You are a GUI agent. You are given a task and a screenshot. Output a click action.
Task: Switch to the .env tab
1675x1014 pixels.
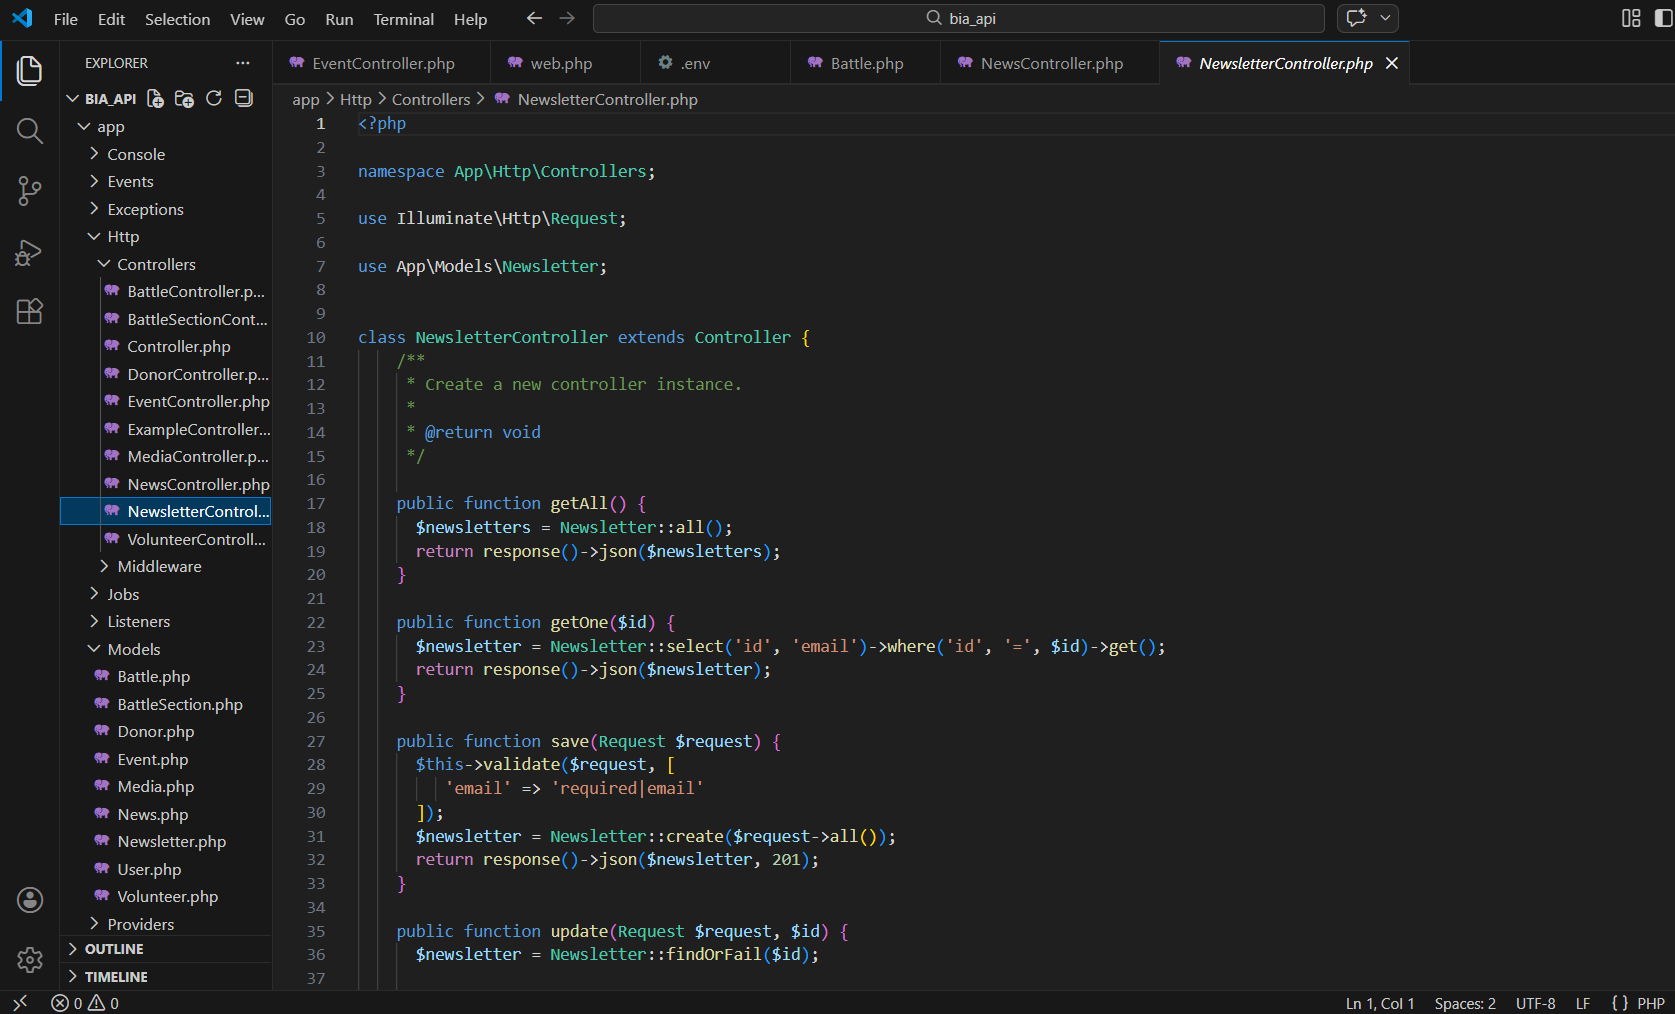[x=694, y=62]
